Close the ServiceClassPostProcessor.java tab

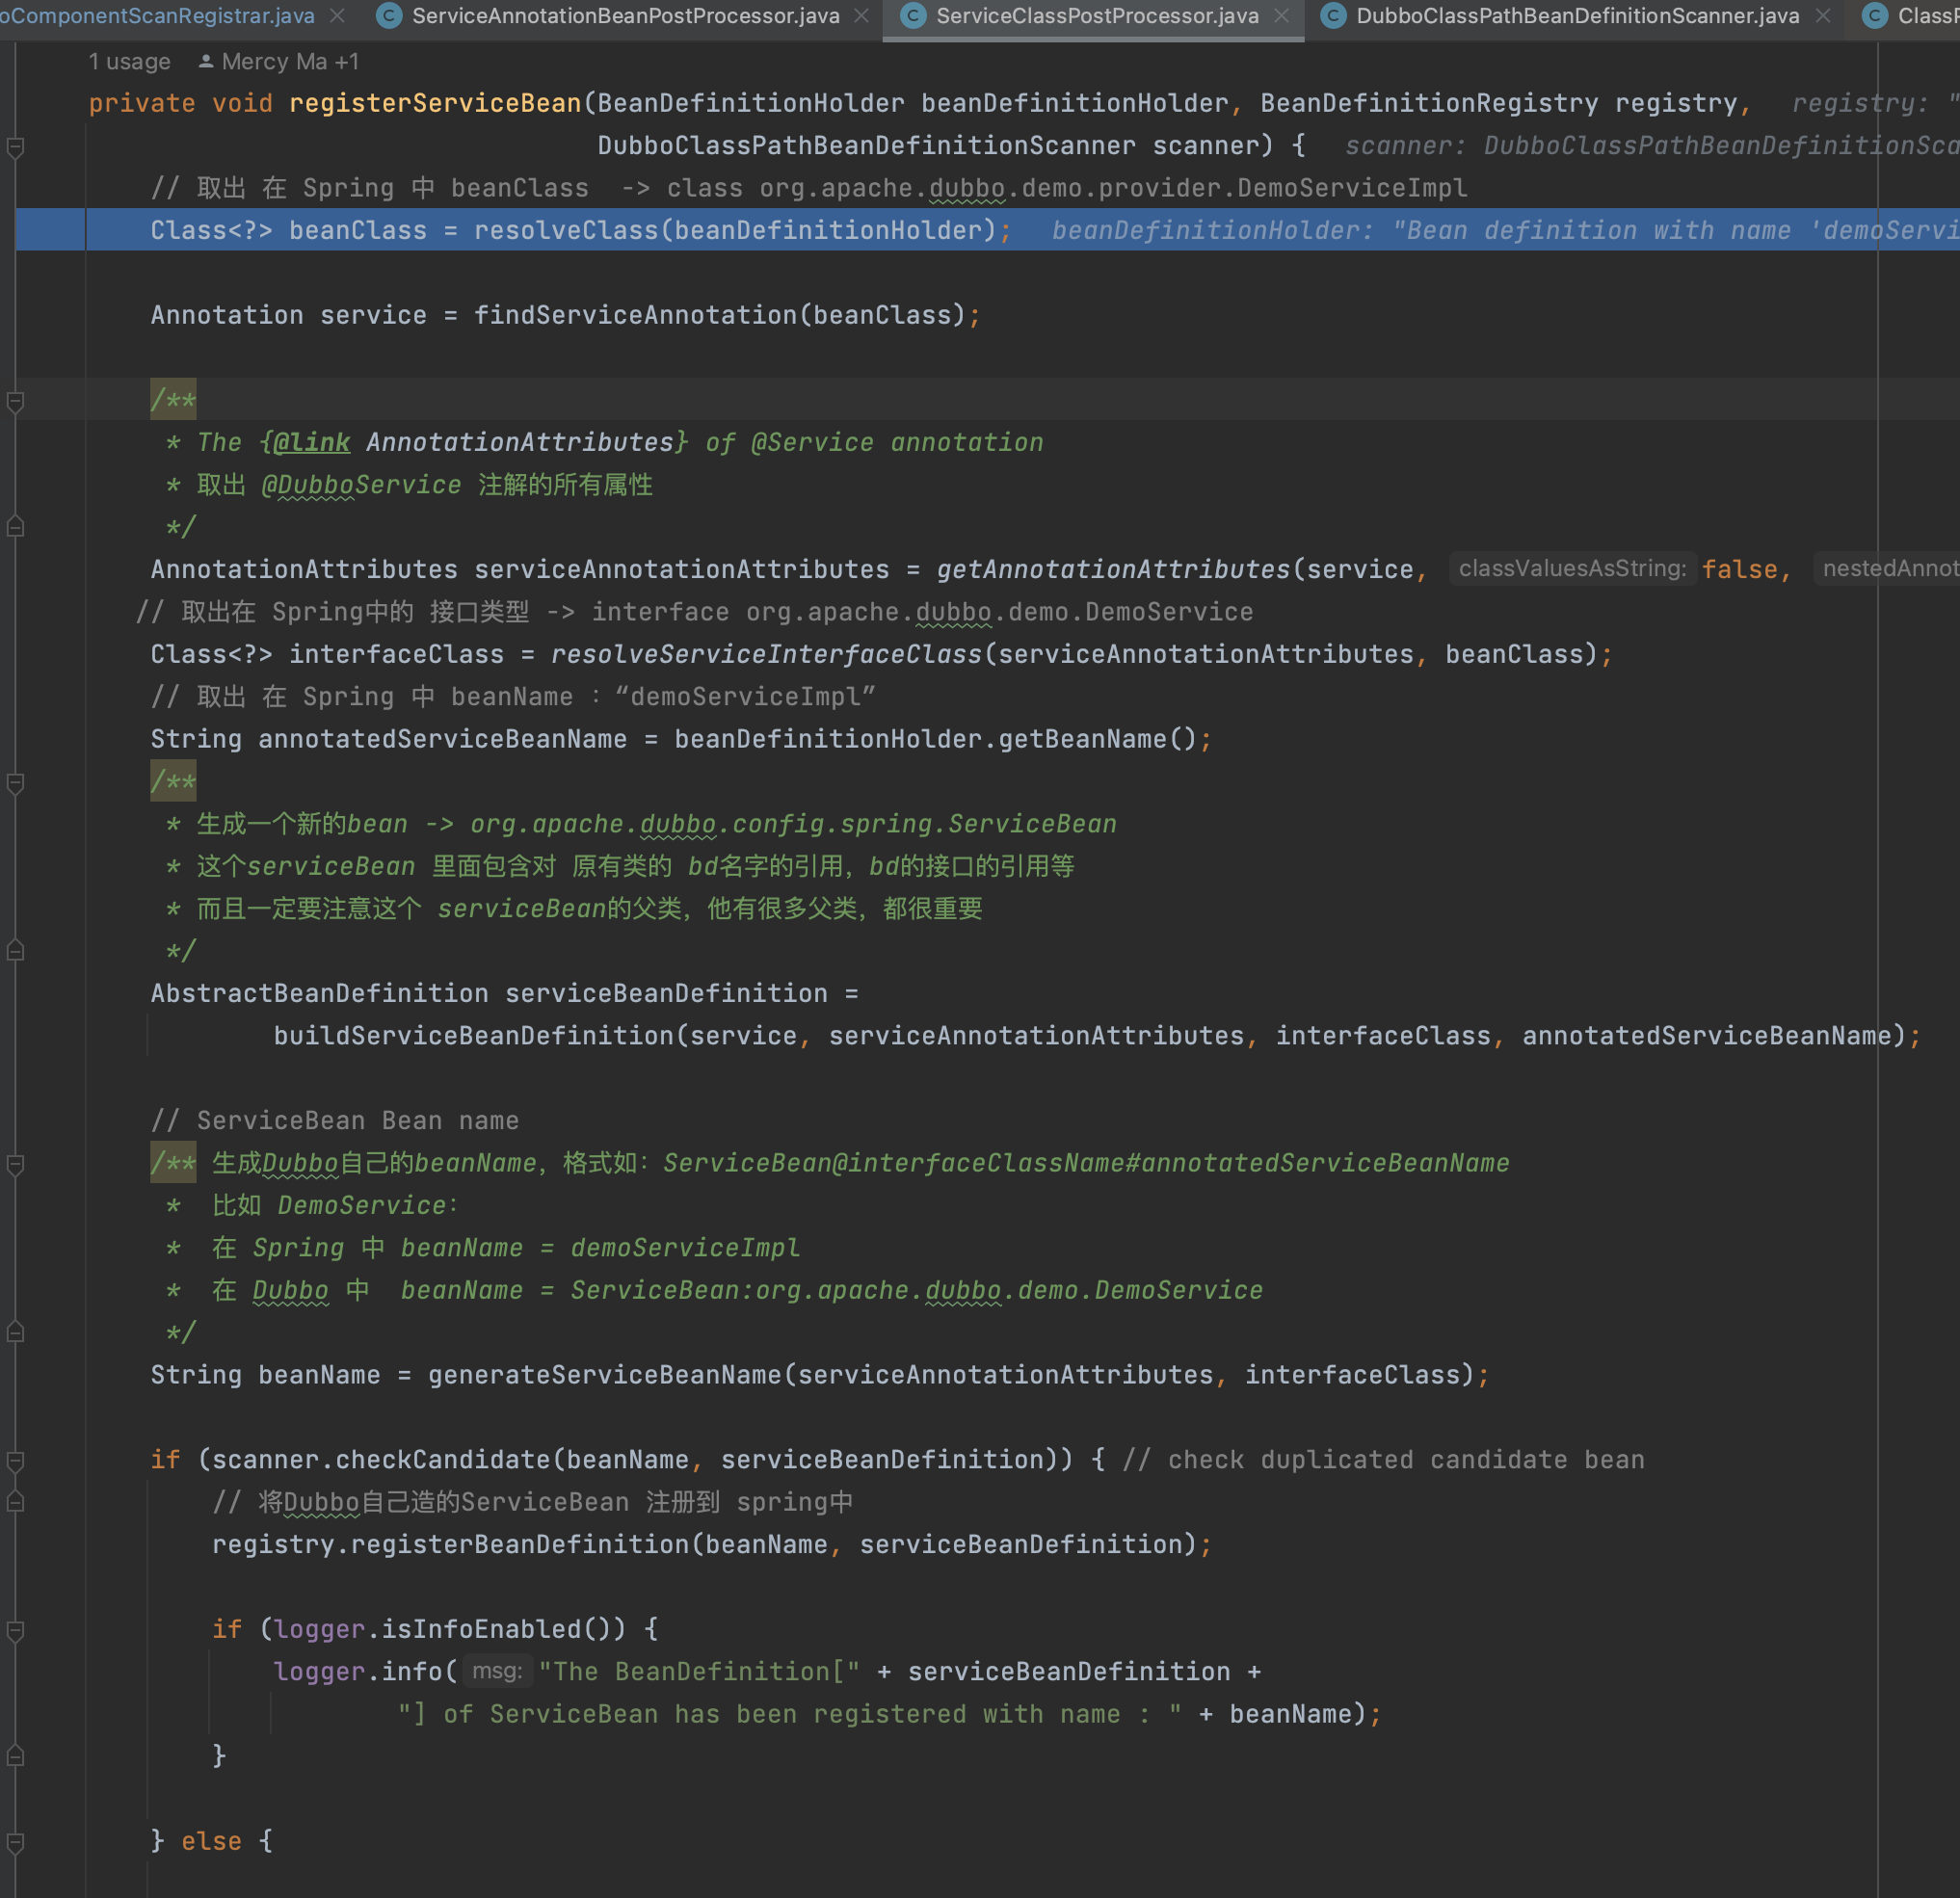tap(1281, 16)
